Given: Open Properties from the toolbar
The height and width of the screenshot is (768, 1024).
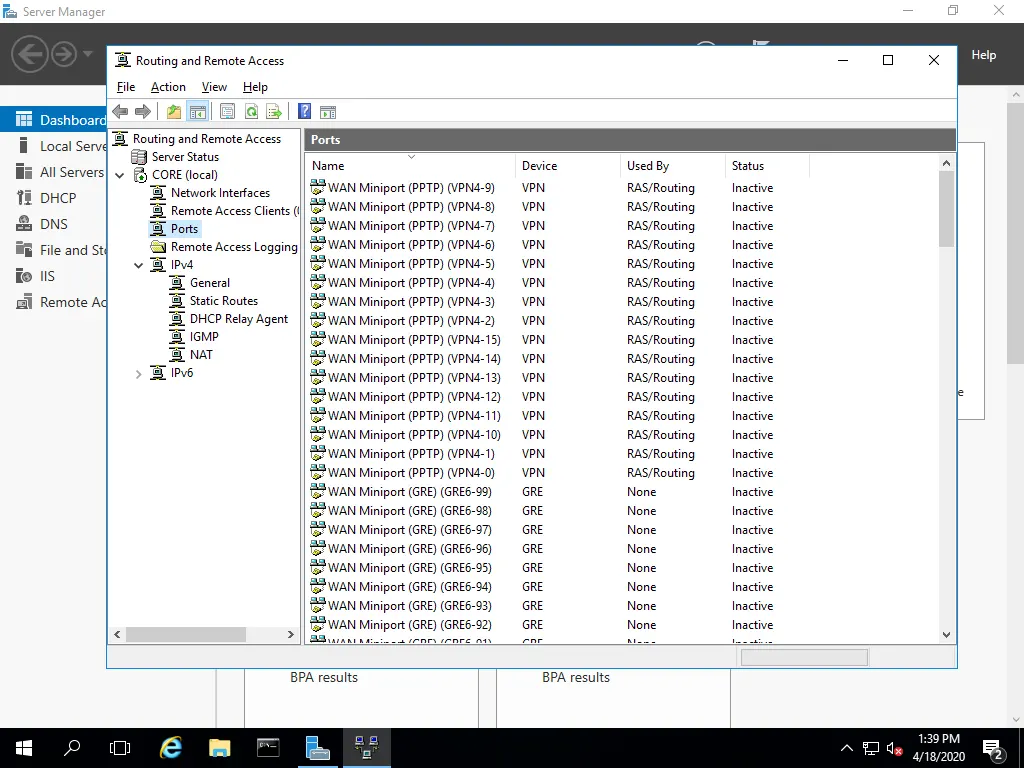Looking at the screenshot, I should (x=227, y=112).
